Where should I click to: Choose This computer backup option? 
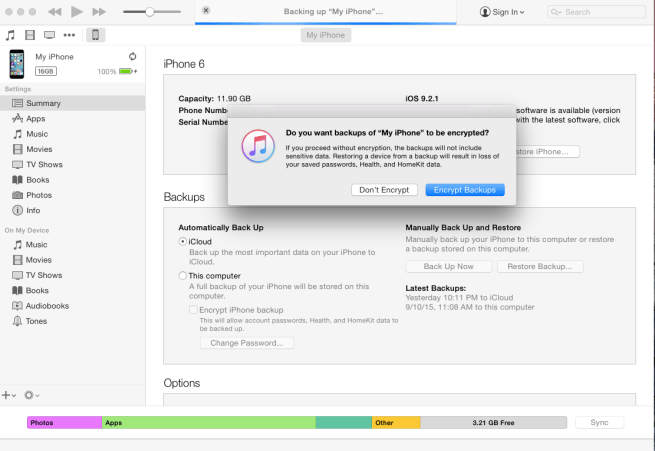(x=182, y=275)
